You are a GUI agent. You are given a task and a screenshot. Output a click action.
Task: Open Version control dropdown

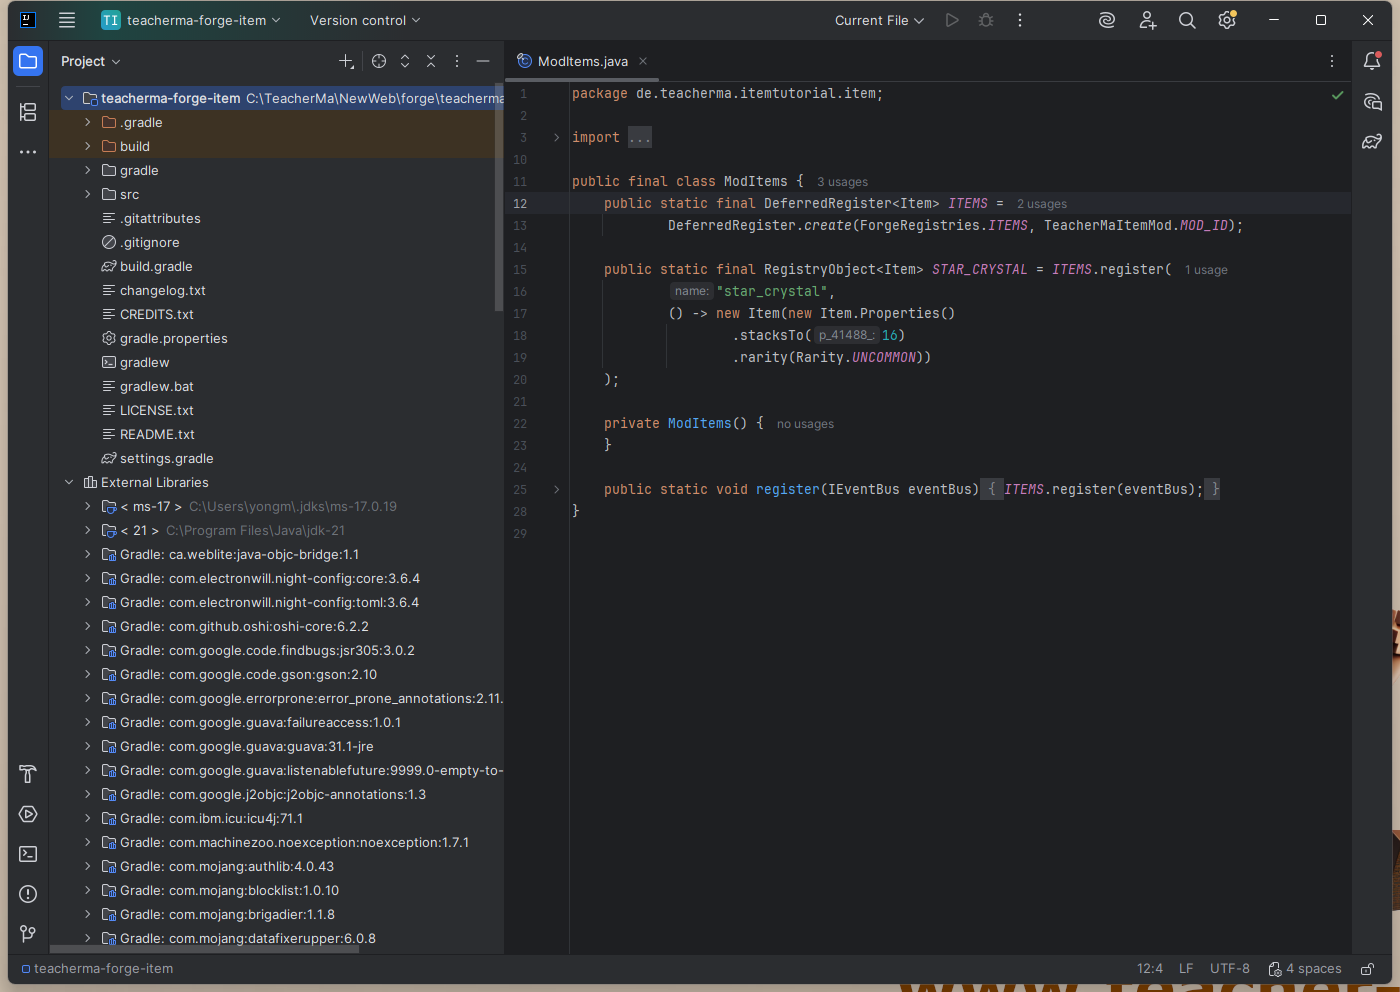(365, 20)
